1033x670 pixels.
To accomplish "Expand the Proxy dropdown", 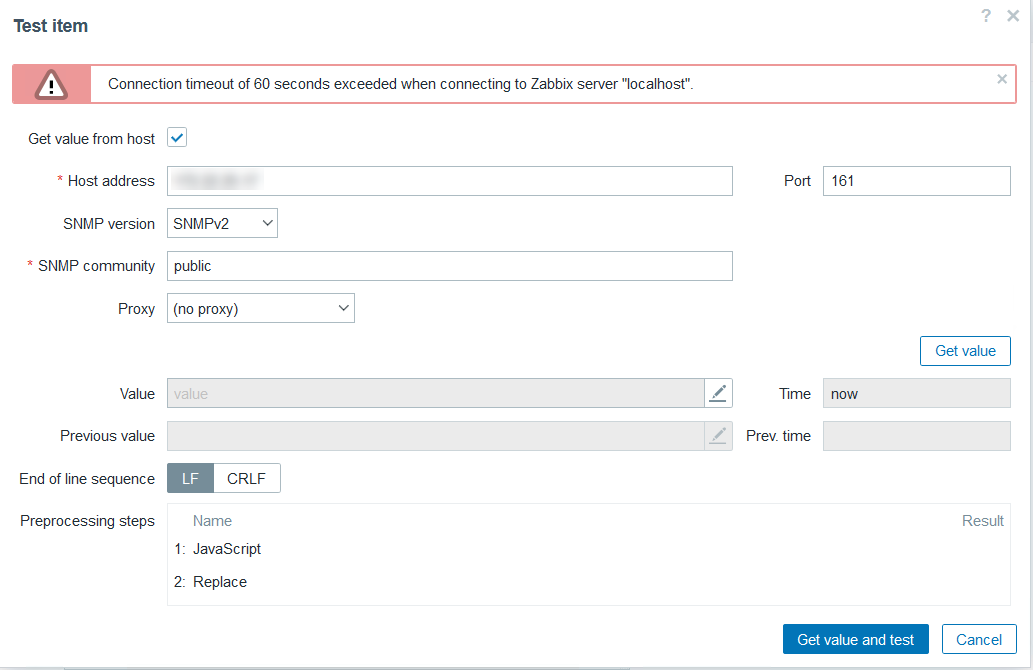I will [x=260, y=309].
